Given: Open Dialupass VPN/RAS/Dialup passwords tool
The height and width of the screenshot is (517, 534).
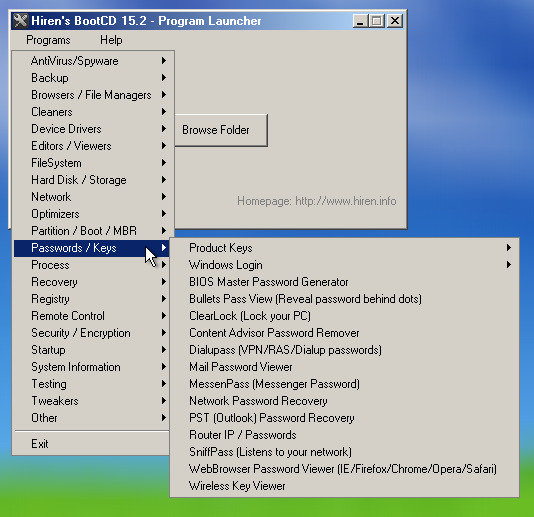Looking at the screenshot, I should 345,350.
